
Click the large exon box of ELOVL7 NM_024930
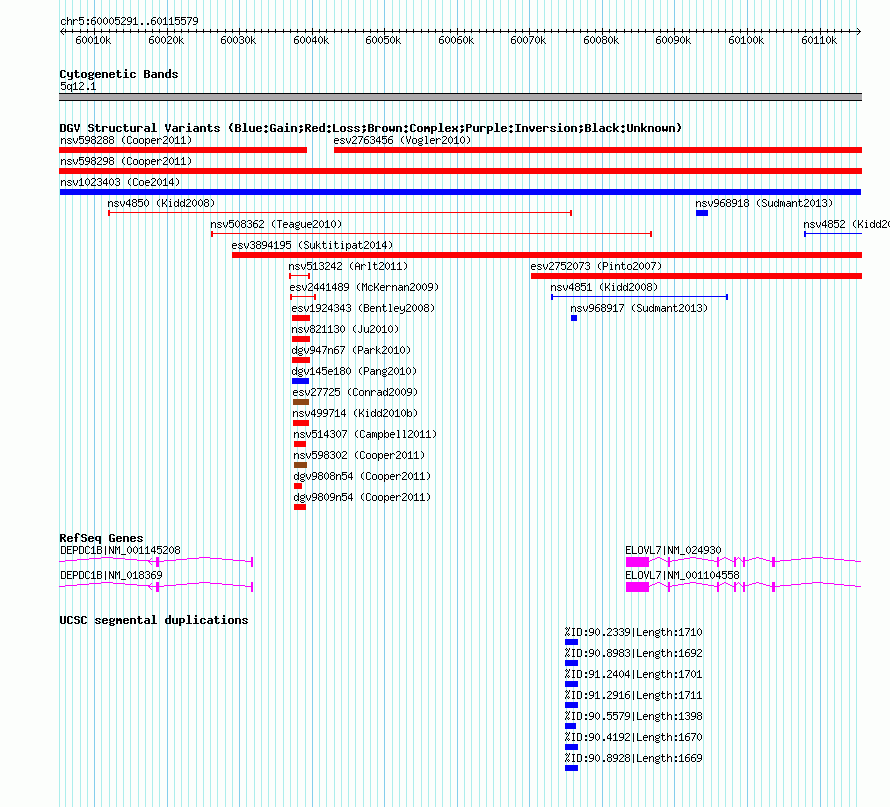[x=637, y=562]
